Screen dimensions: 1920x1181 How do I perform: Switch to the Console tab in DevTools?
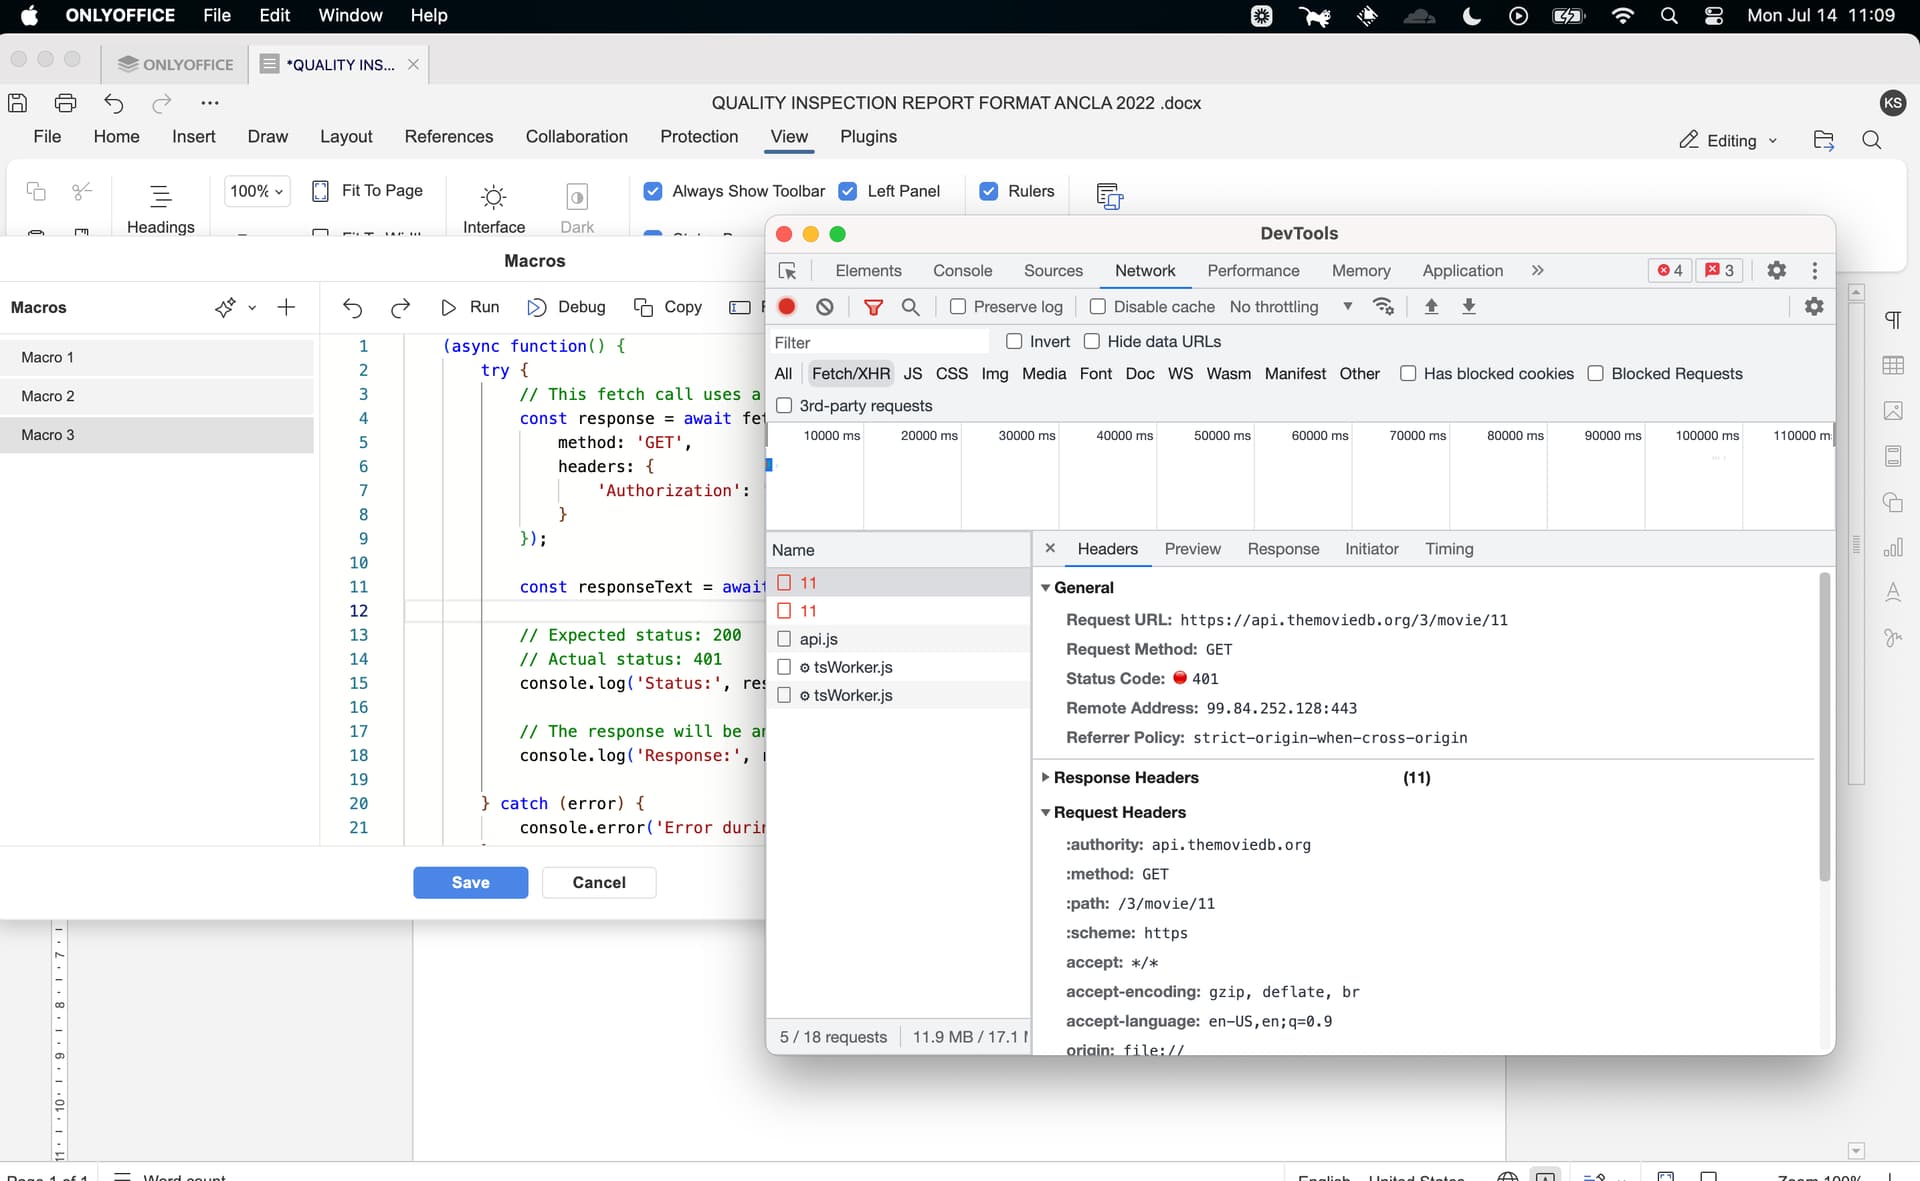click(962, 271)
